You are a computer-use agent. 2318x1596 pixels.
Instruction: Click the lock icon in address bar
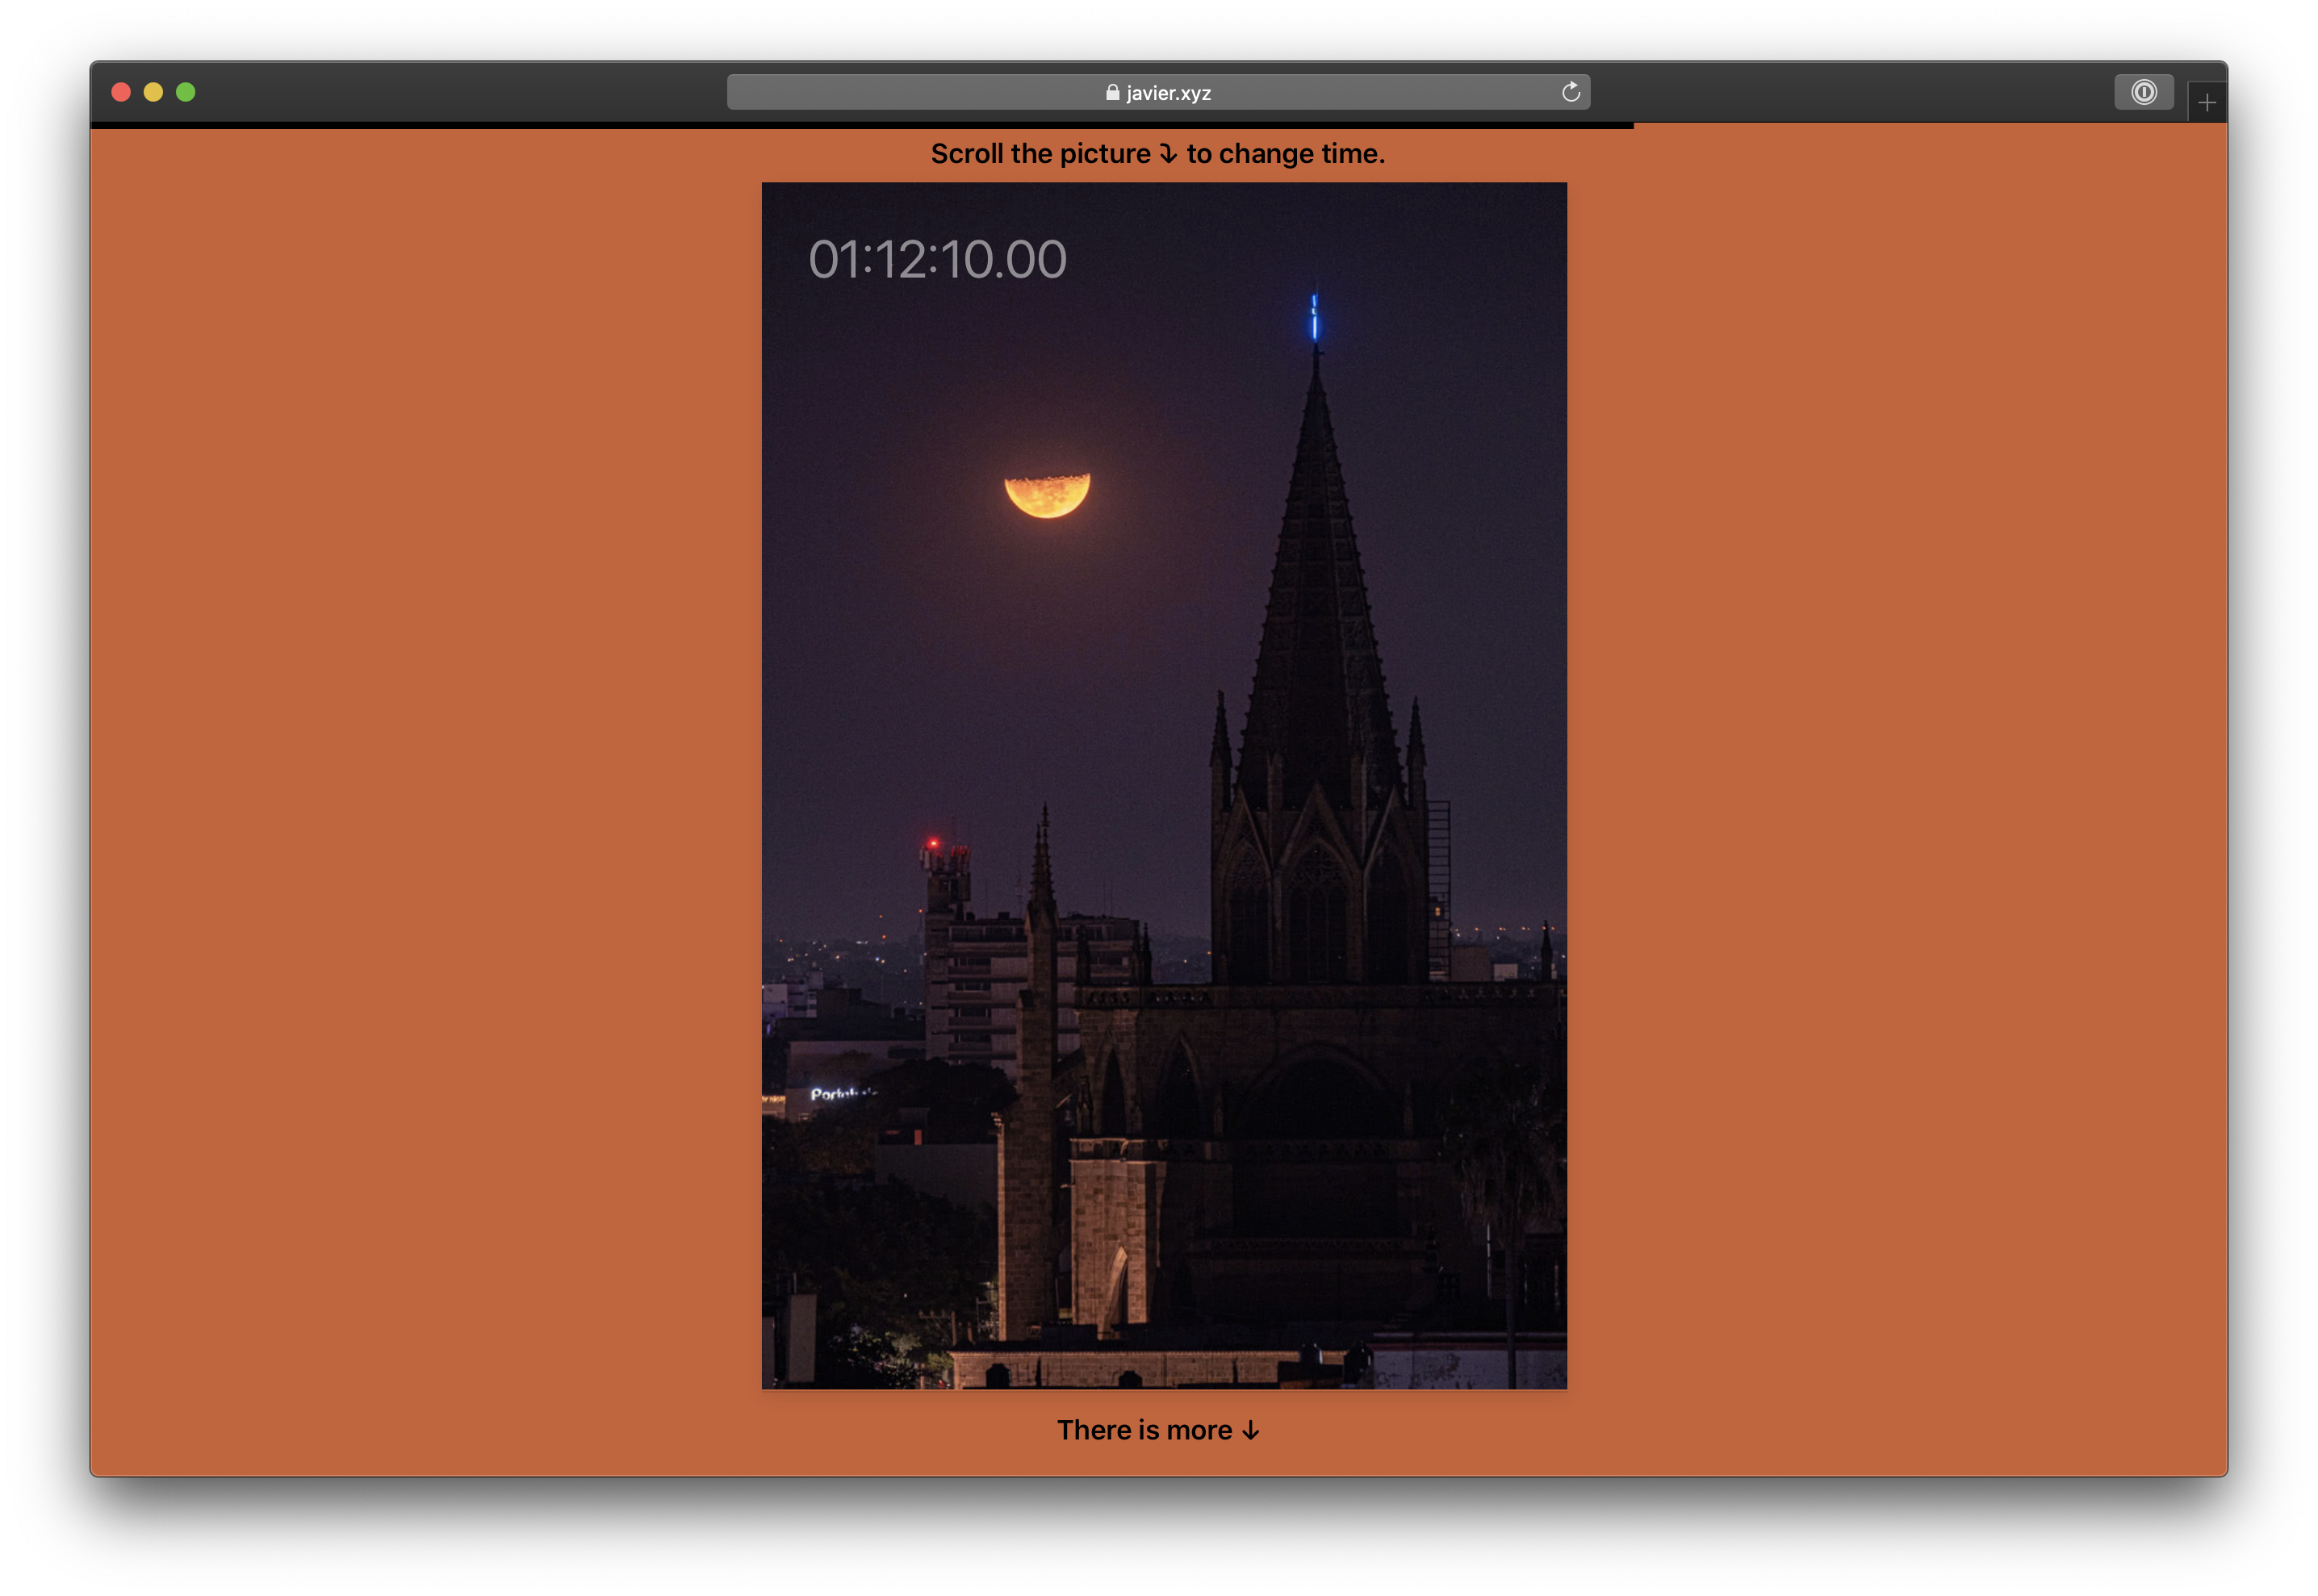1112,92
